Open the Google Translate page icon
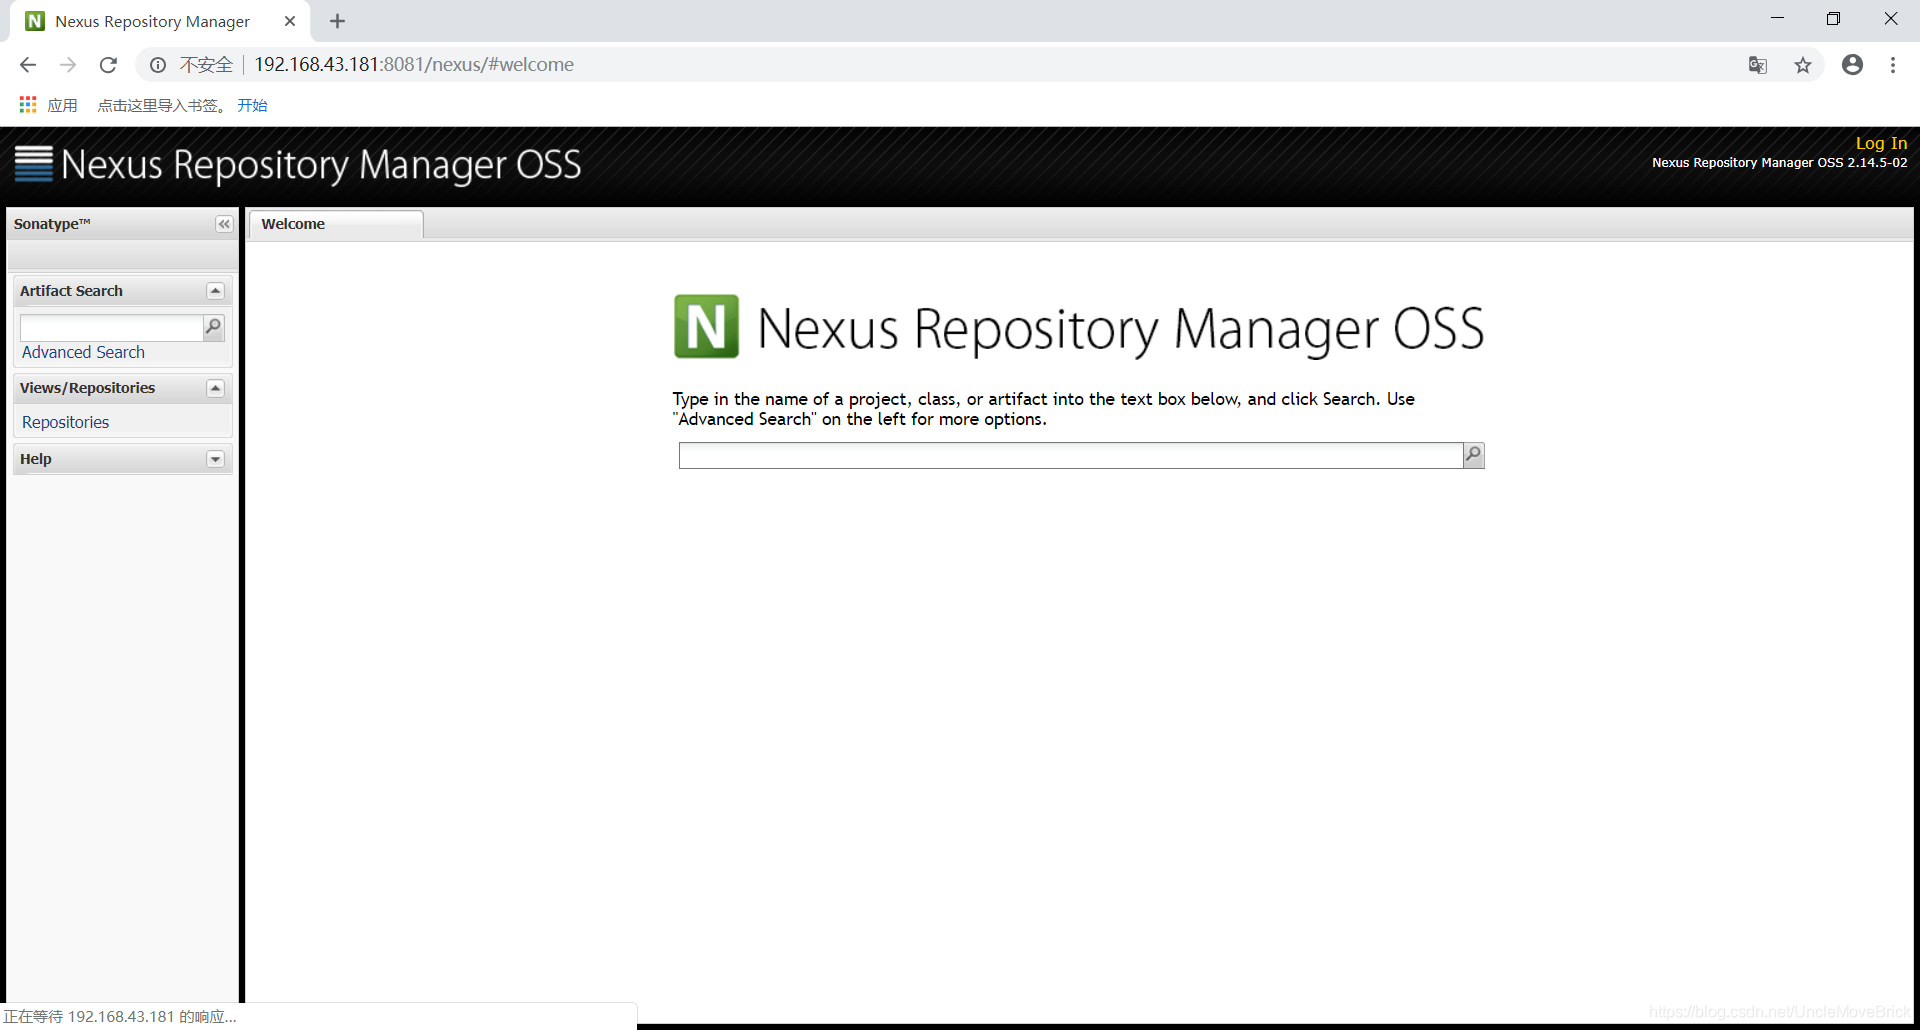This screenshot has height=1030, width=1920. tap(1758, 65)
